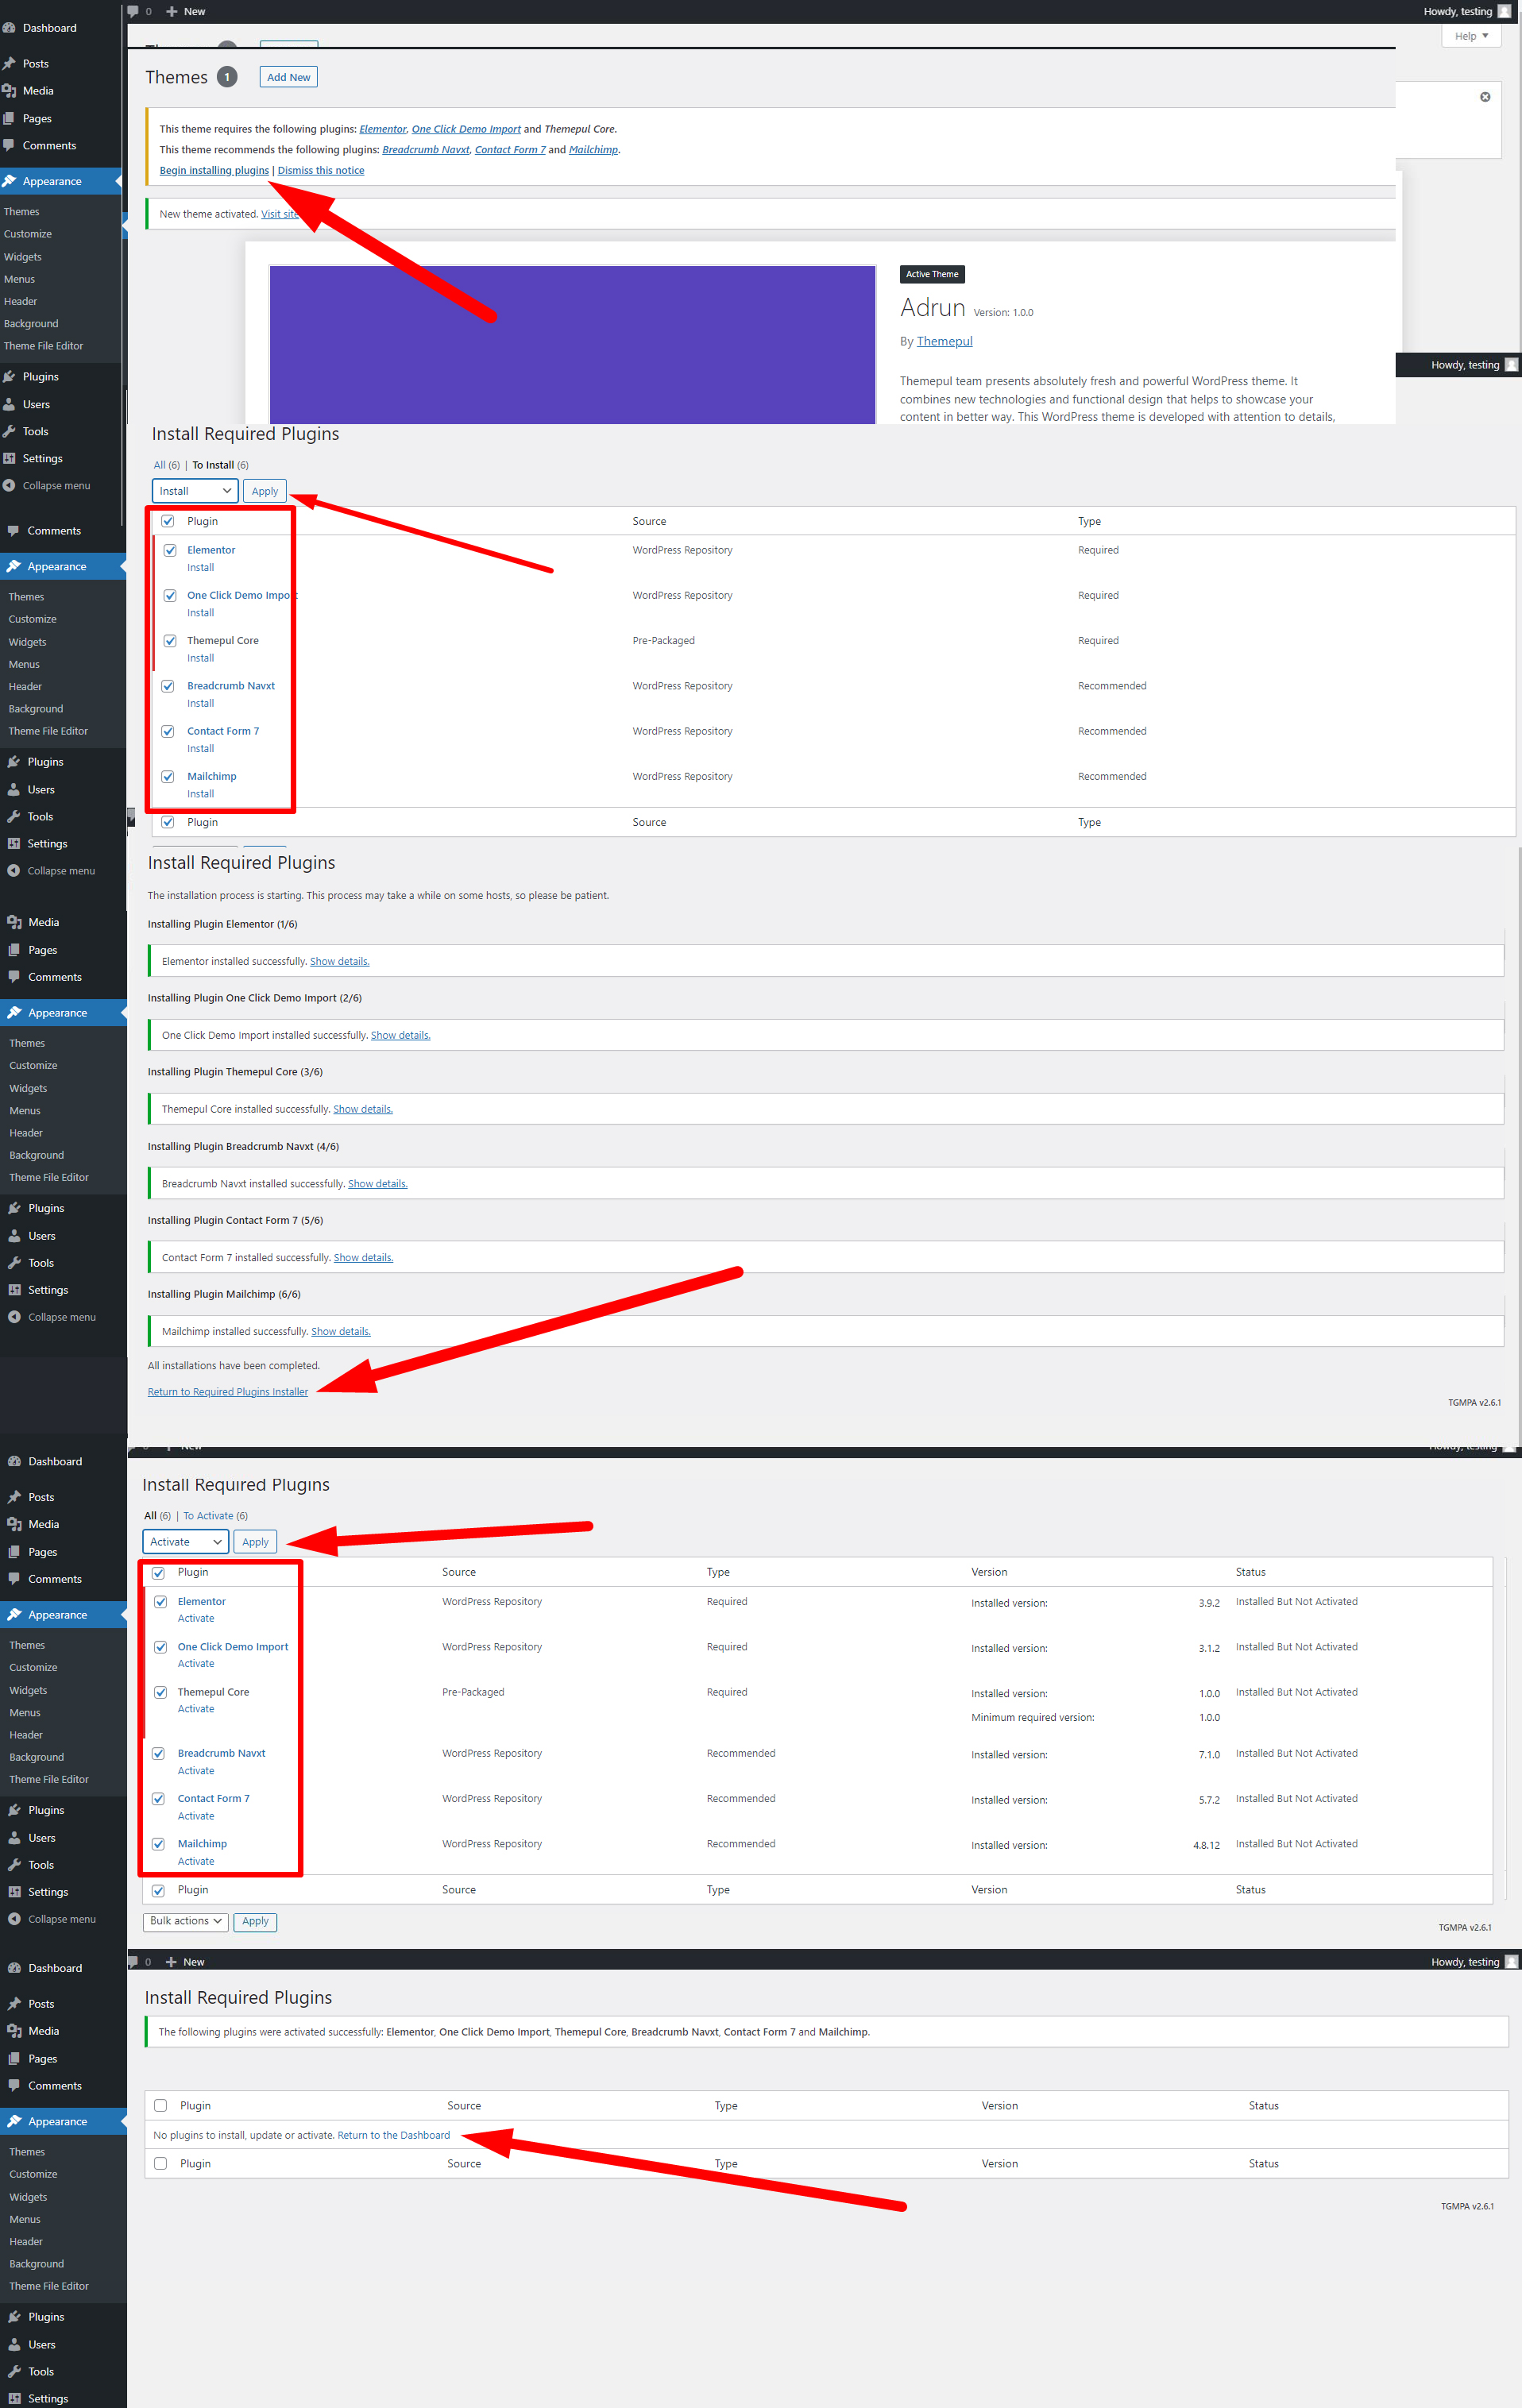The height and width of the screenshot is (2408, 1522).
Task: Click Dismiss this notice link
Action: click(321, 171)
